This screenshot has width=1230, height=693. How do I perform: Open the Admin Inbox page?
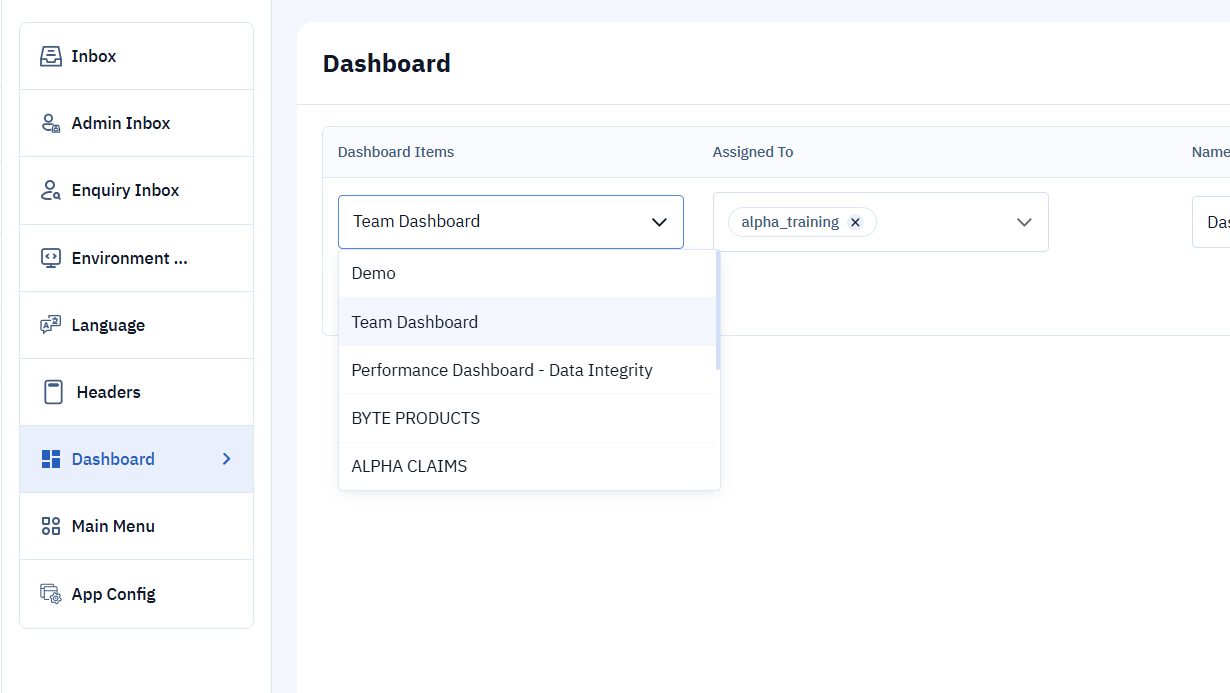point(121,123)
